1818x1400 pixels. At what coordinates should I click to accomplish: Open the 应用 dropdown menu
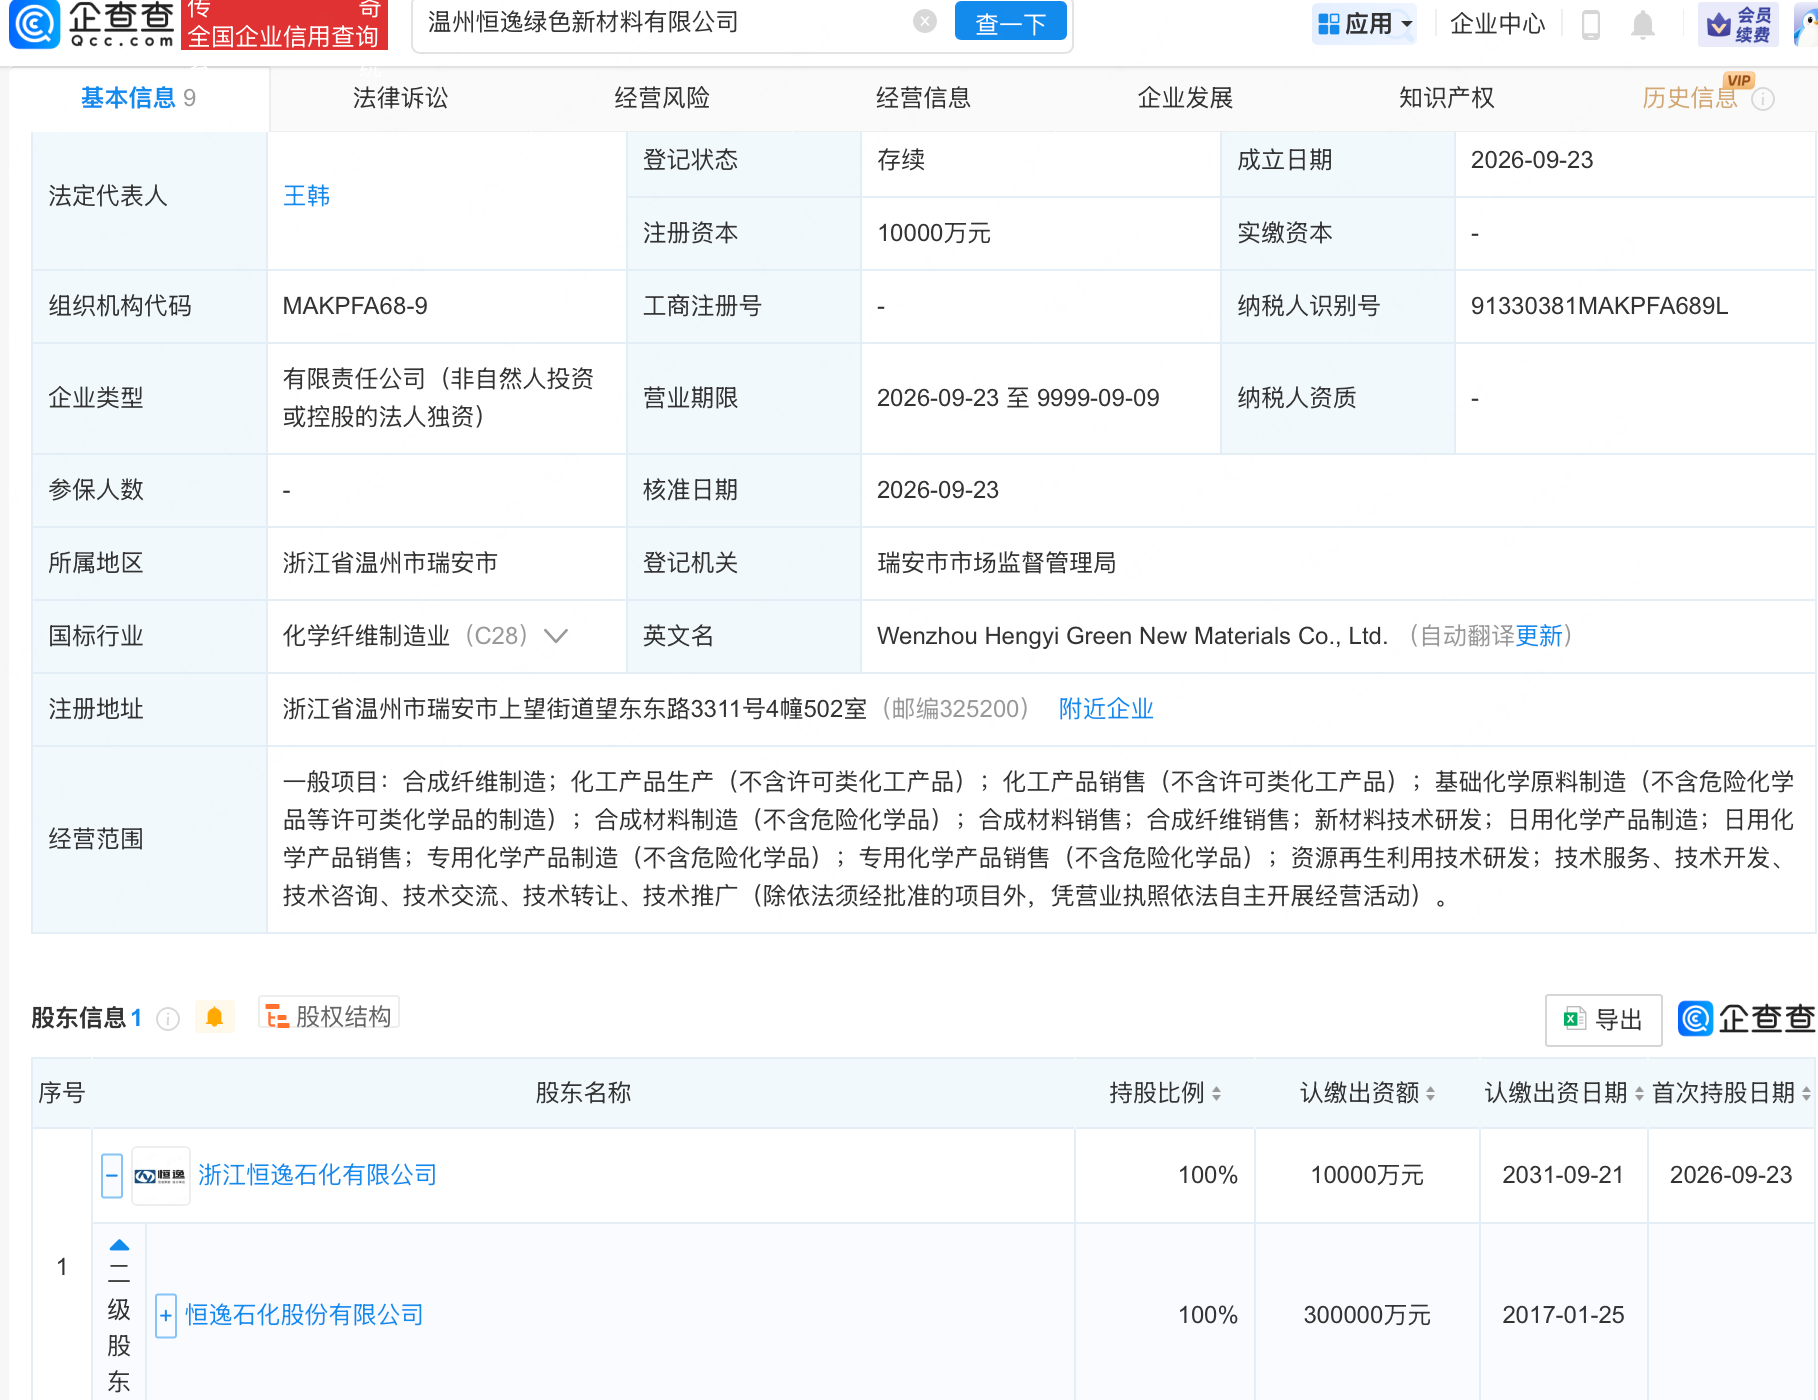click(1365, 23)
